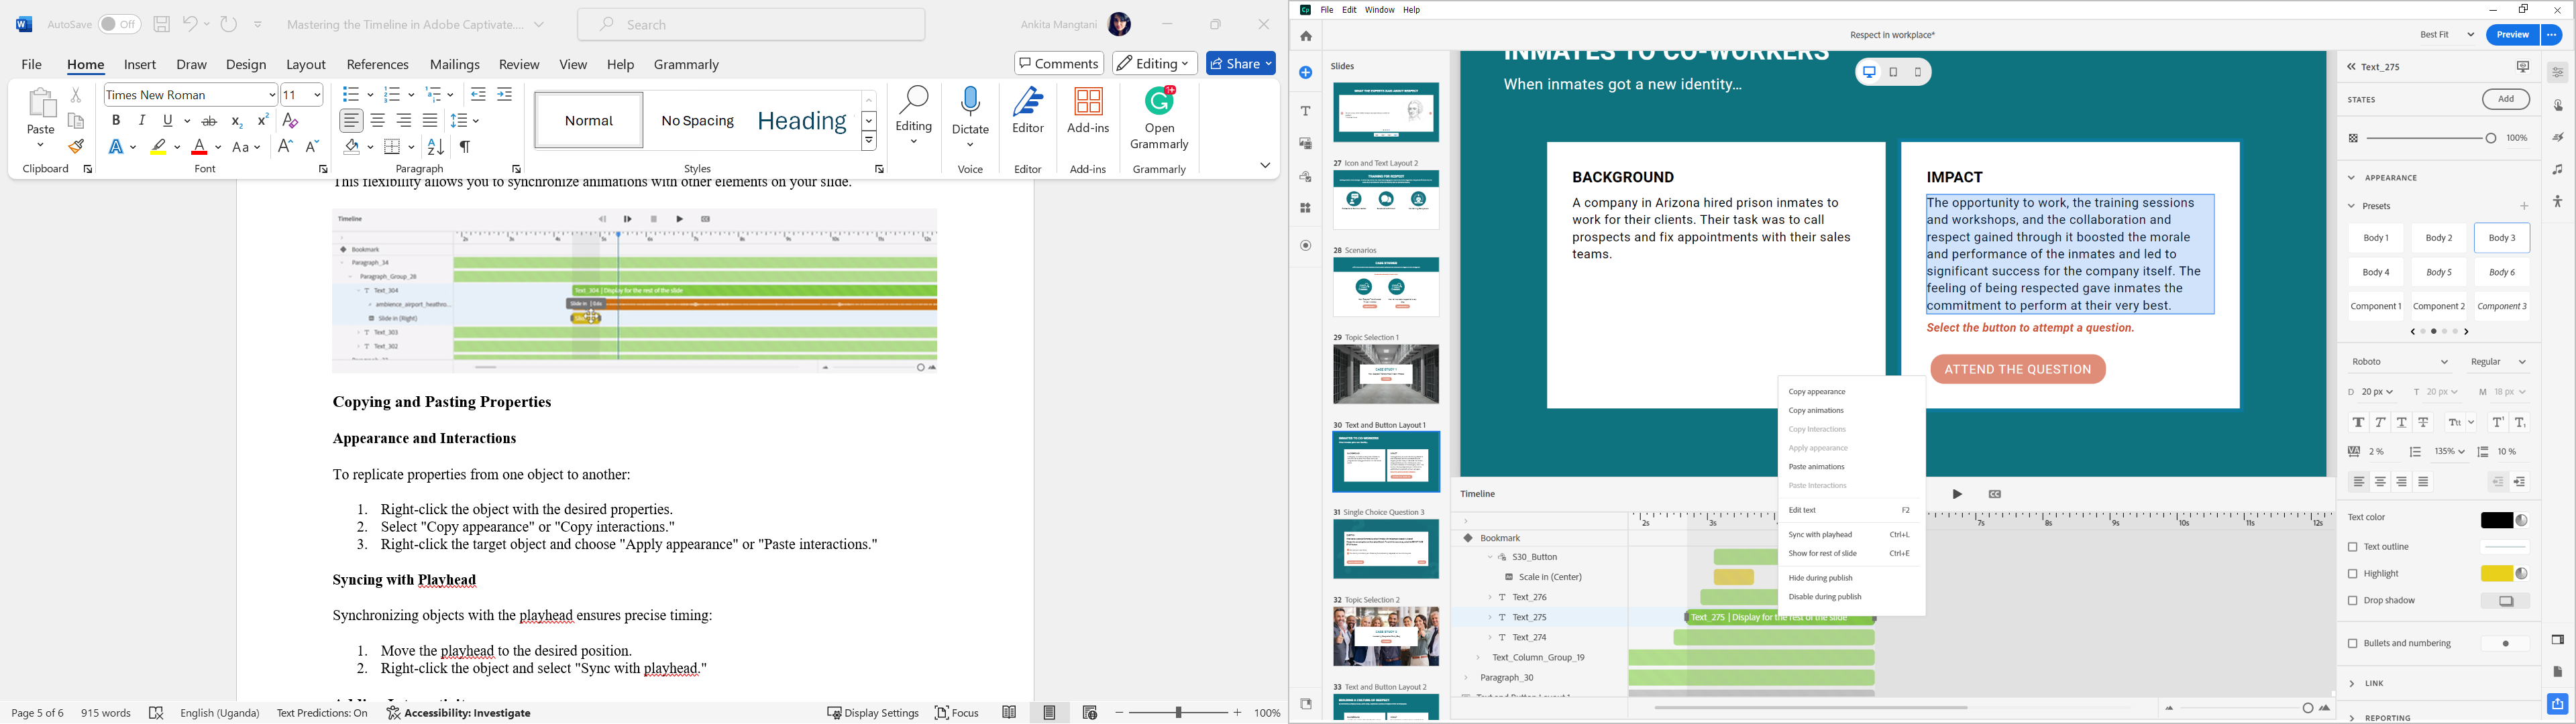The width and height of the screenshot is (2576, 724).
Task: Enable the Text outline checkbox
Action: point(2353,547)
